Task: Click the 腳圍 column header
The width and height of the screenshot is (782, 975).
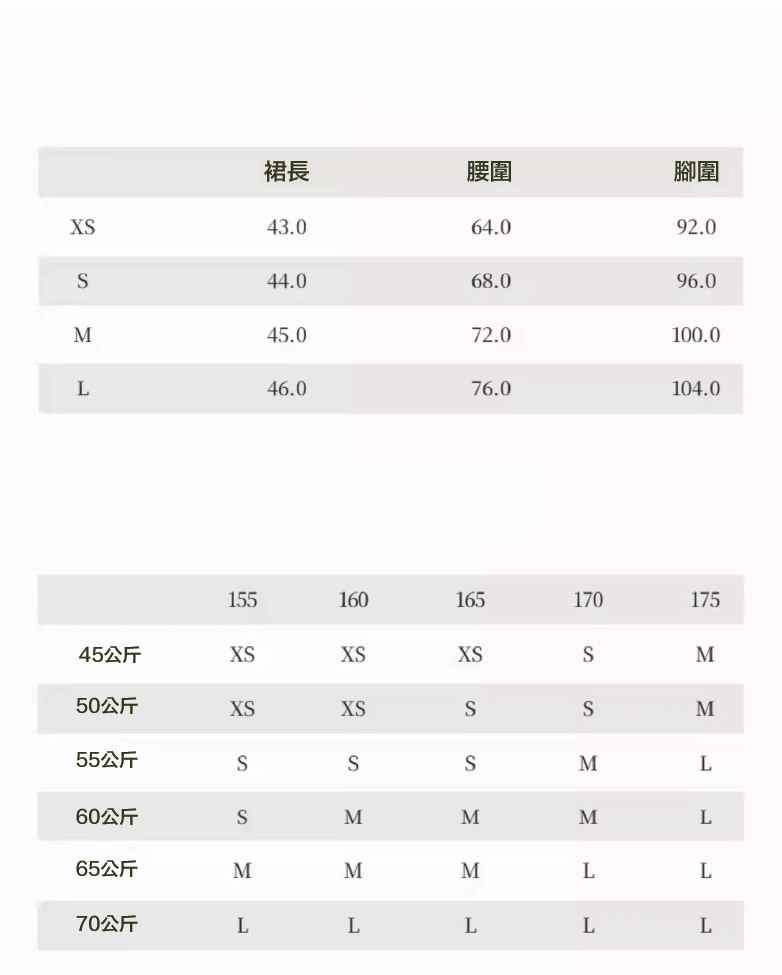Action: click(x=696, y=172)
